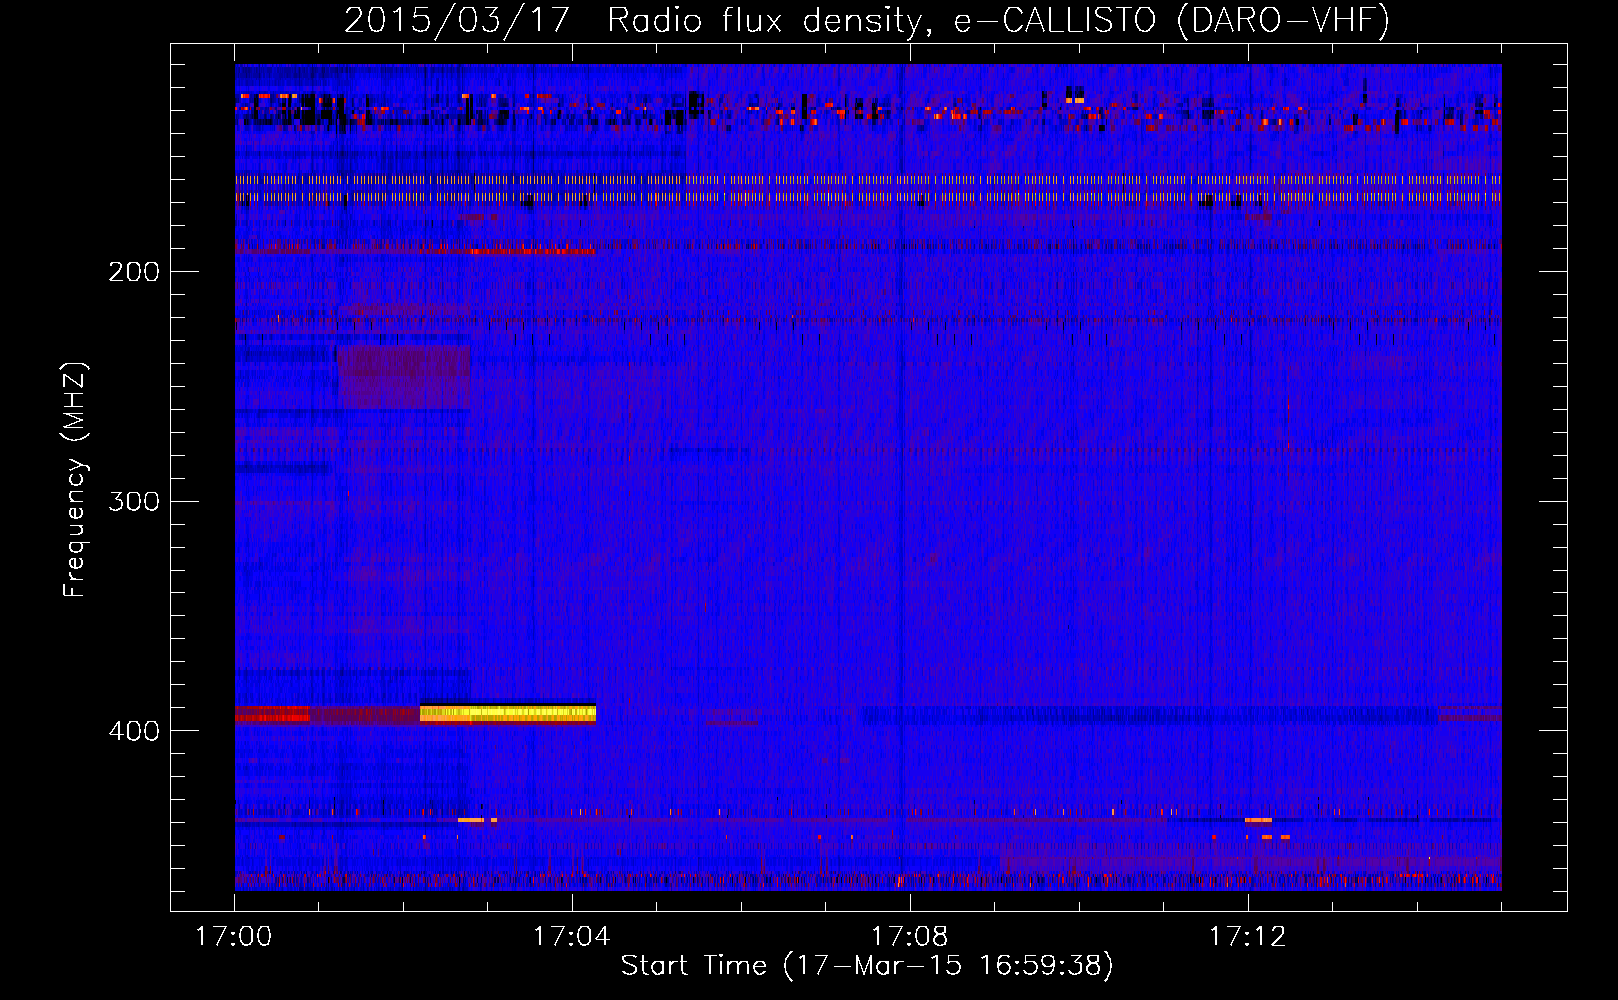Click the plot title '2015/03/17 Radio flux density, e-CALLISTO (DARO-VHF)'
This screenshot has height=1000, width=1618.
click(867, 20)
